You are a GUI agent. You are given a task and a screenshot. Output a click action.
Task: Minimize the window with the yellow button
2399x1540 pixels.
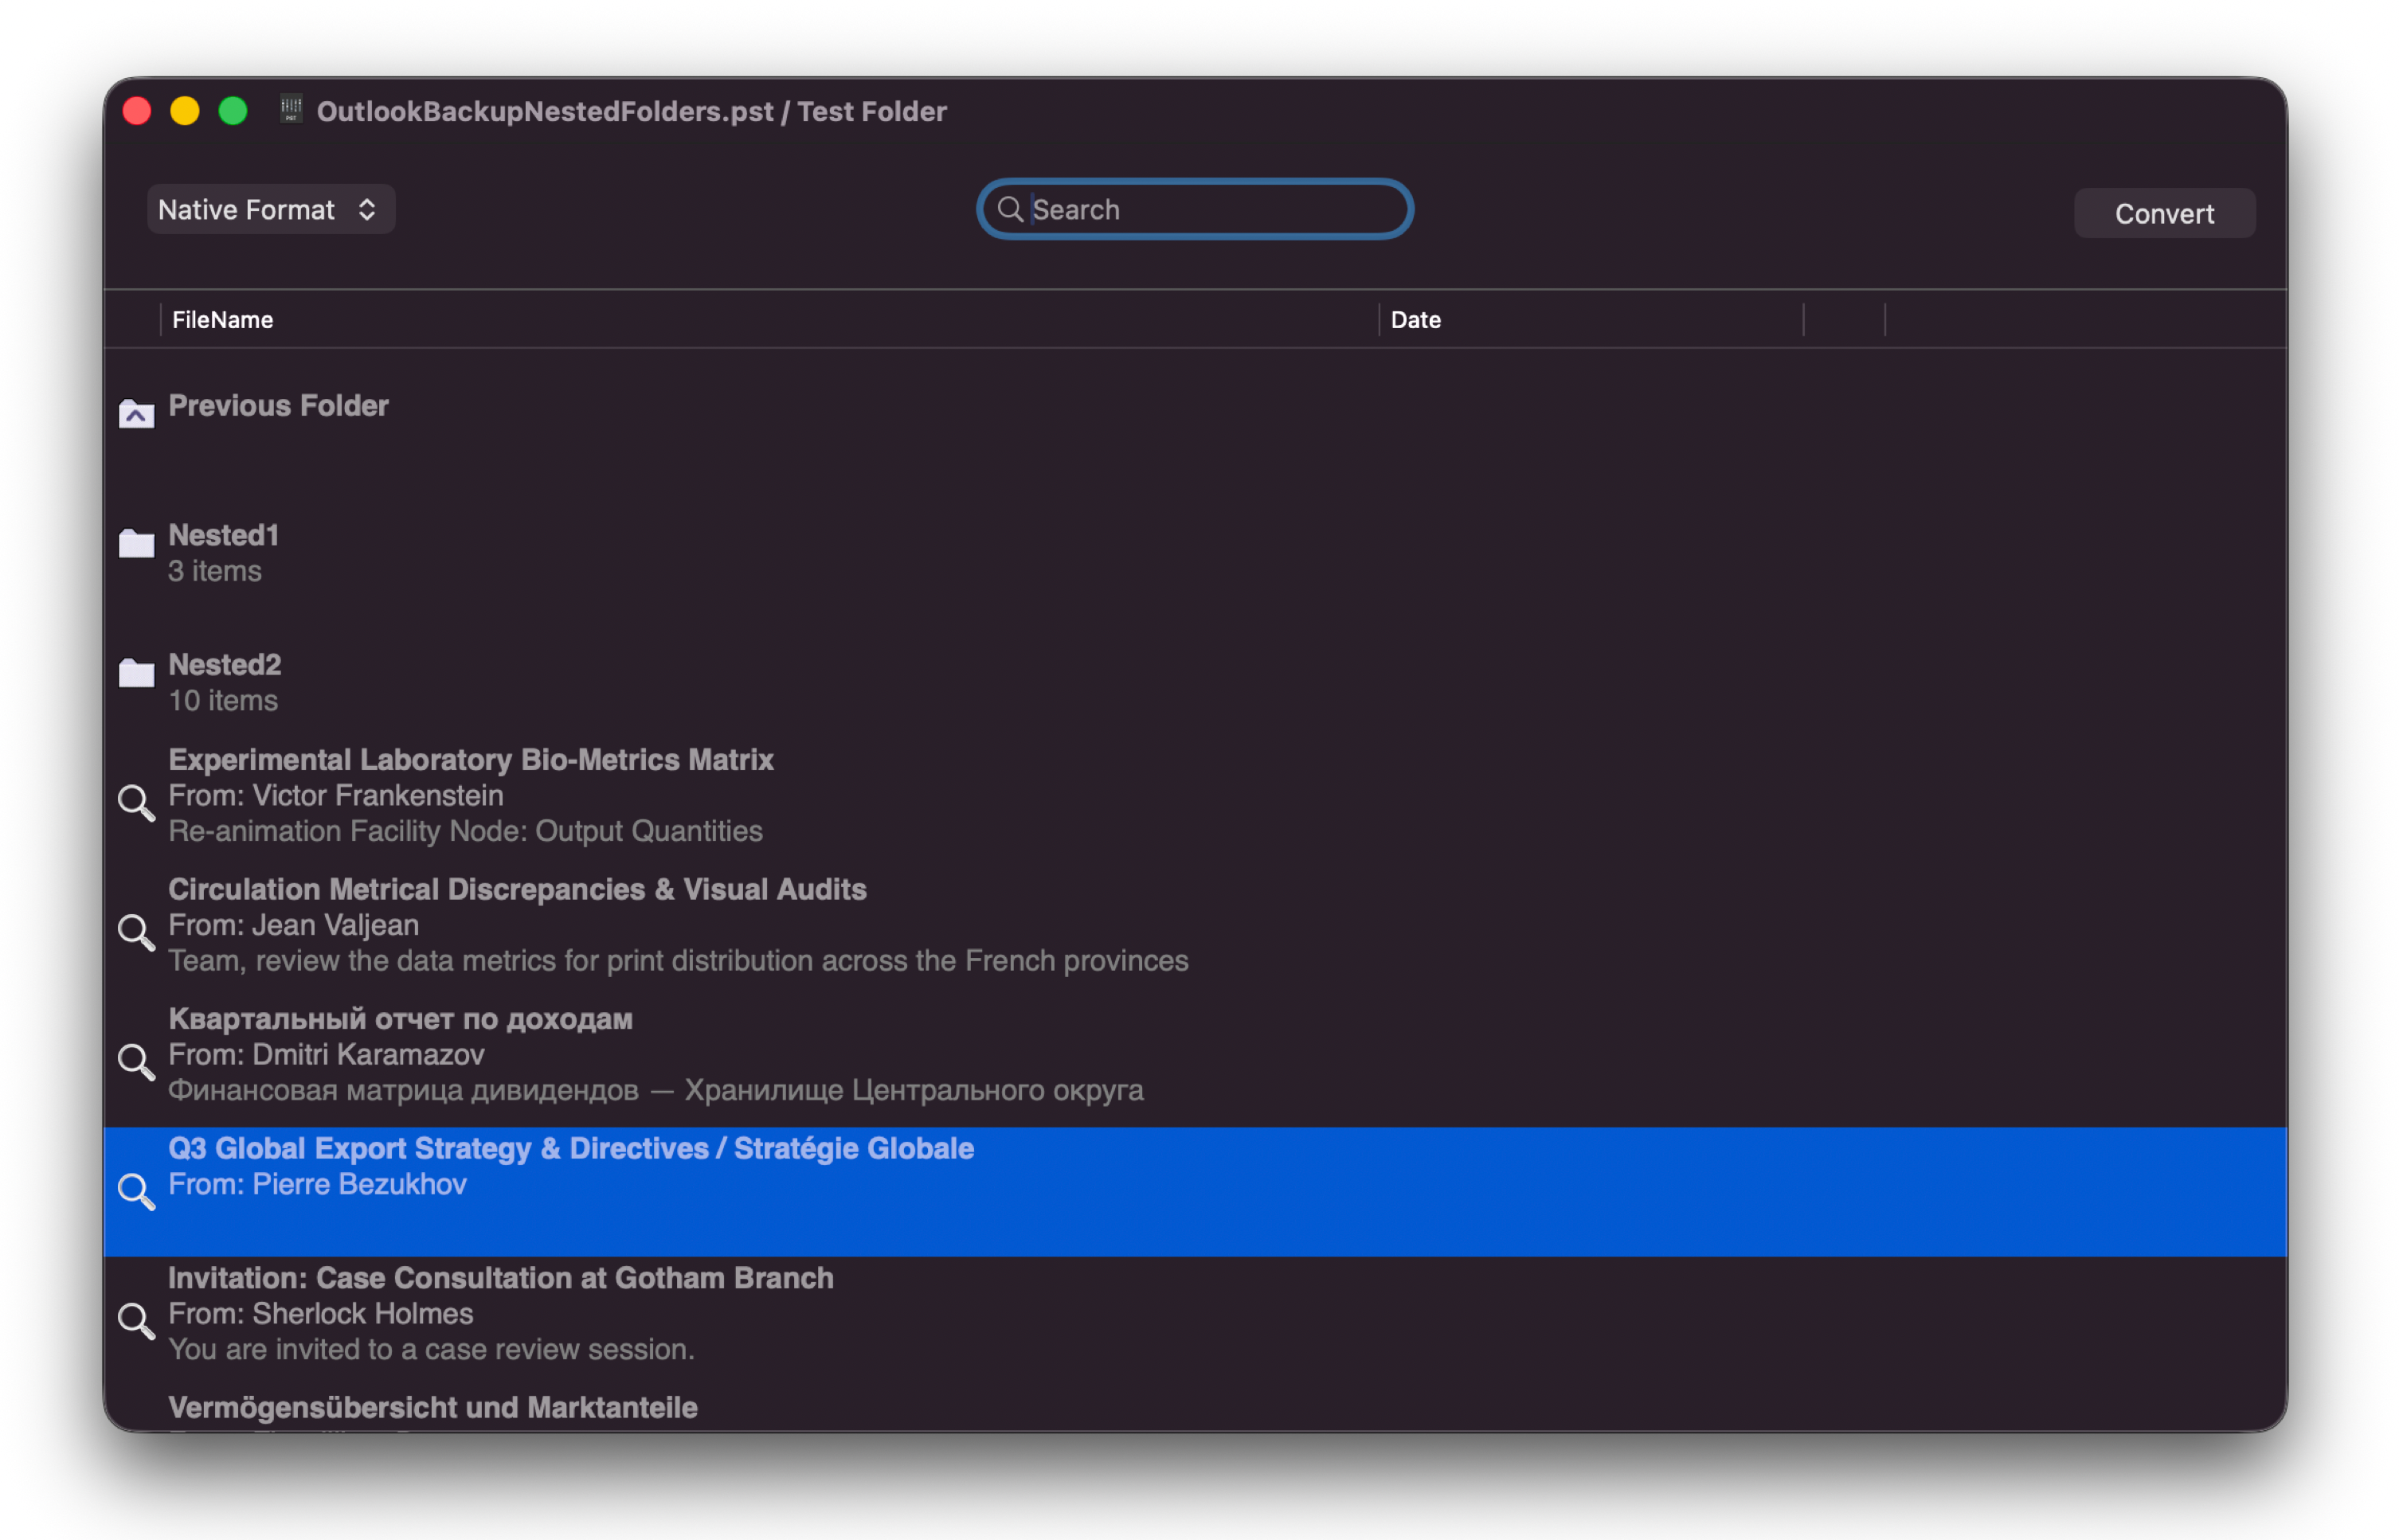[x=185, y=111]
